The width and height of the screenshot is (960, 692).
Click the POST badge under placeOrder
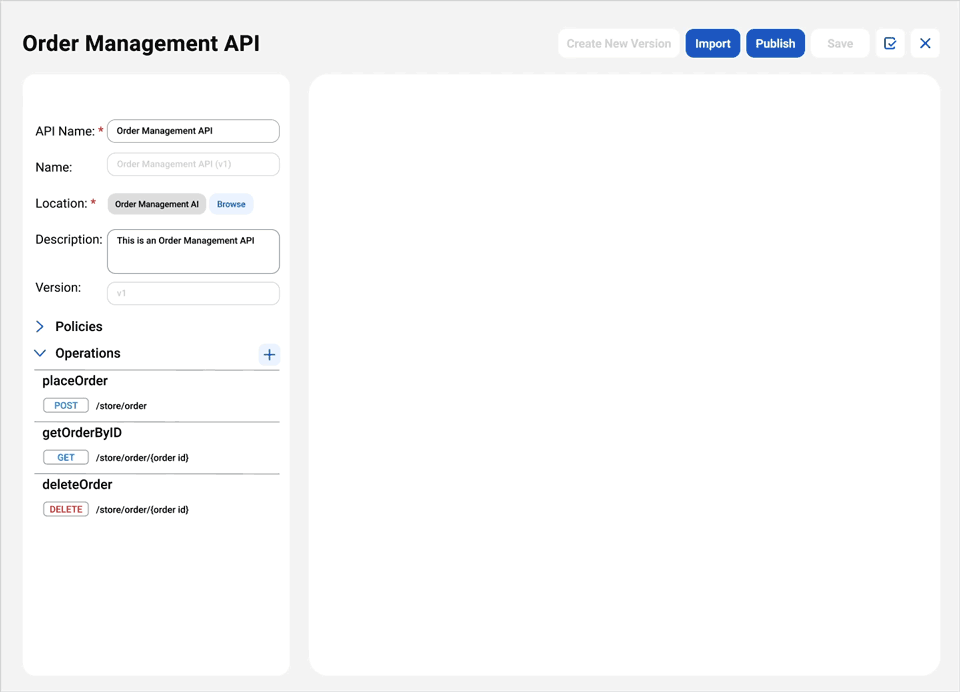(65, 405)
